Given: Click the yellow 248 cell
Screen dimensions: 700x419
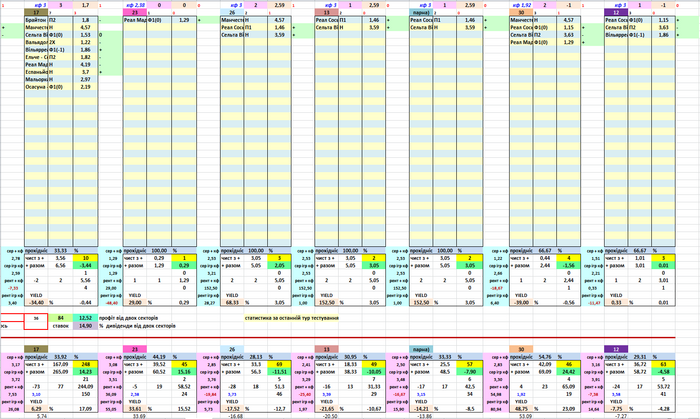Looking at the screenshot, I should (85, 365).
